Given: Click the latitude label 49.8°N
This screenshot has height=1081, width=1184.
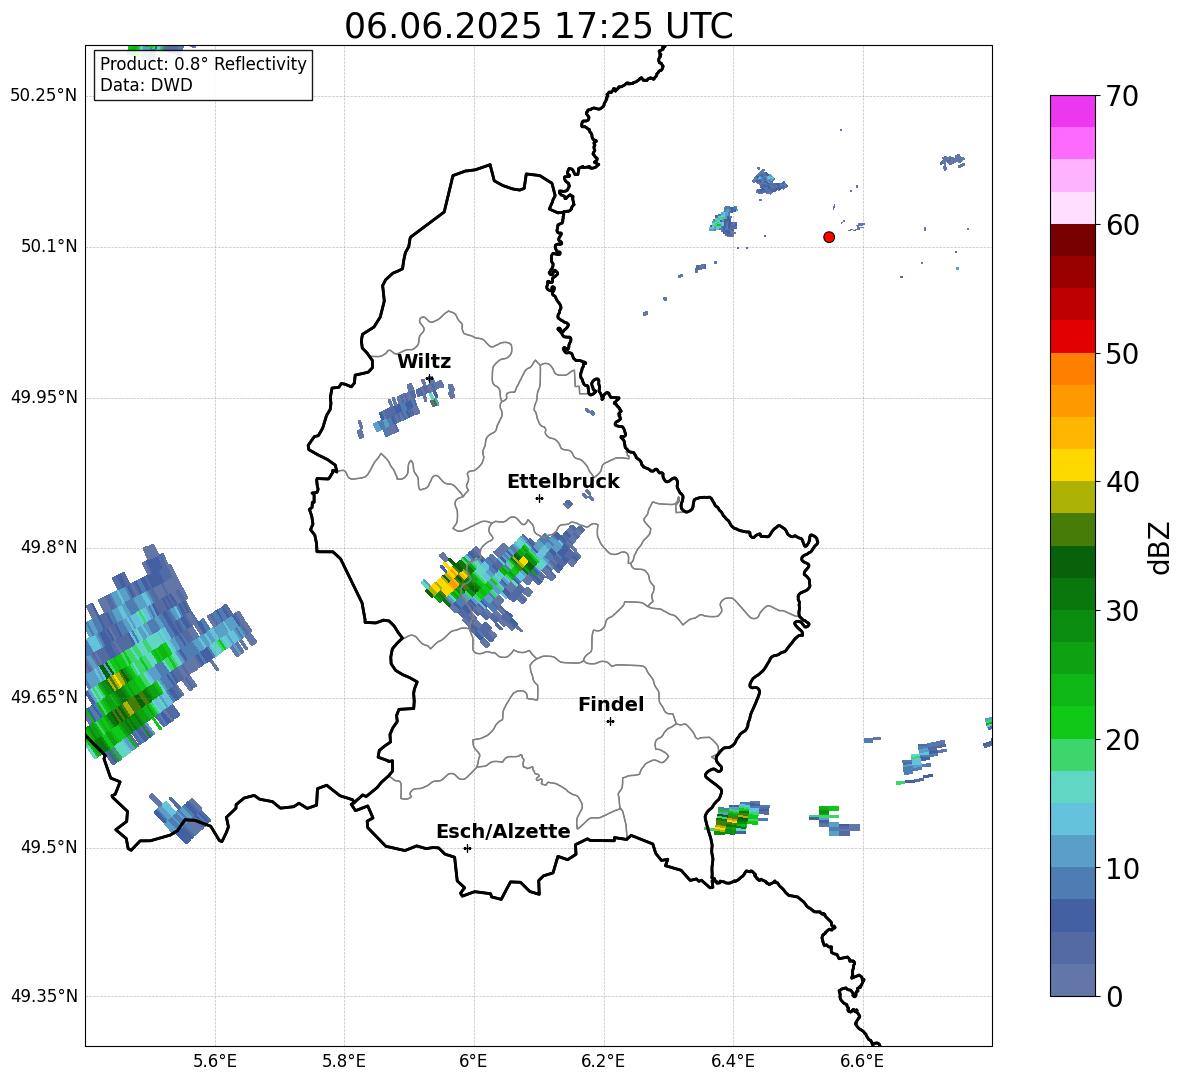Looking at the screenshot, I should point(50,547).
